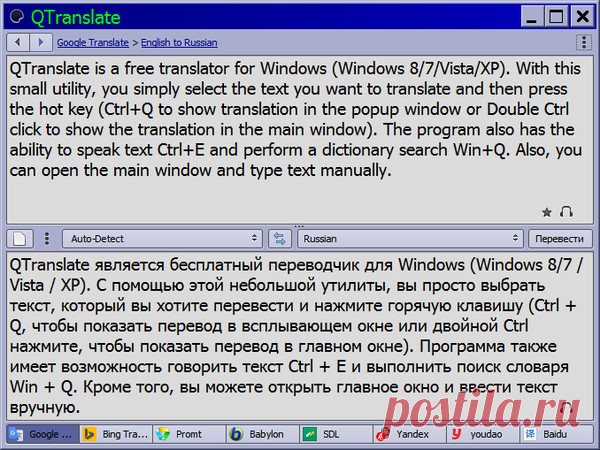The image size is (600, 450).
Task: Expand the Russian target language dropdown
Action: point(410,239)
